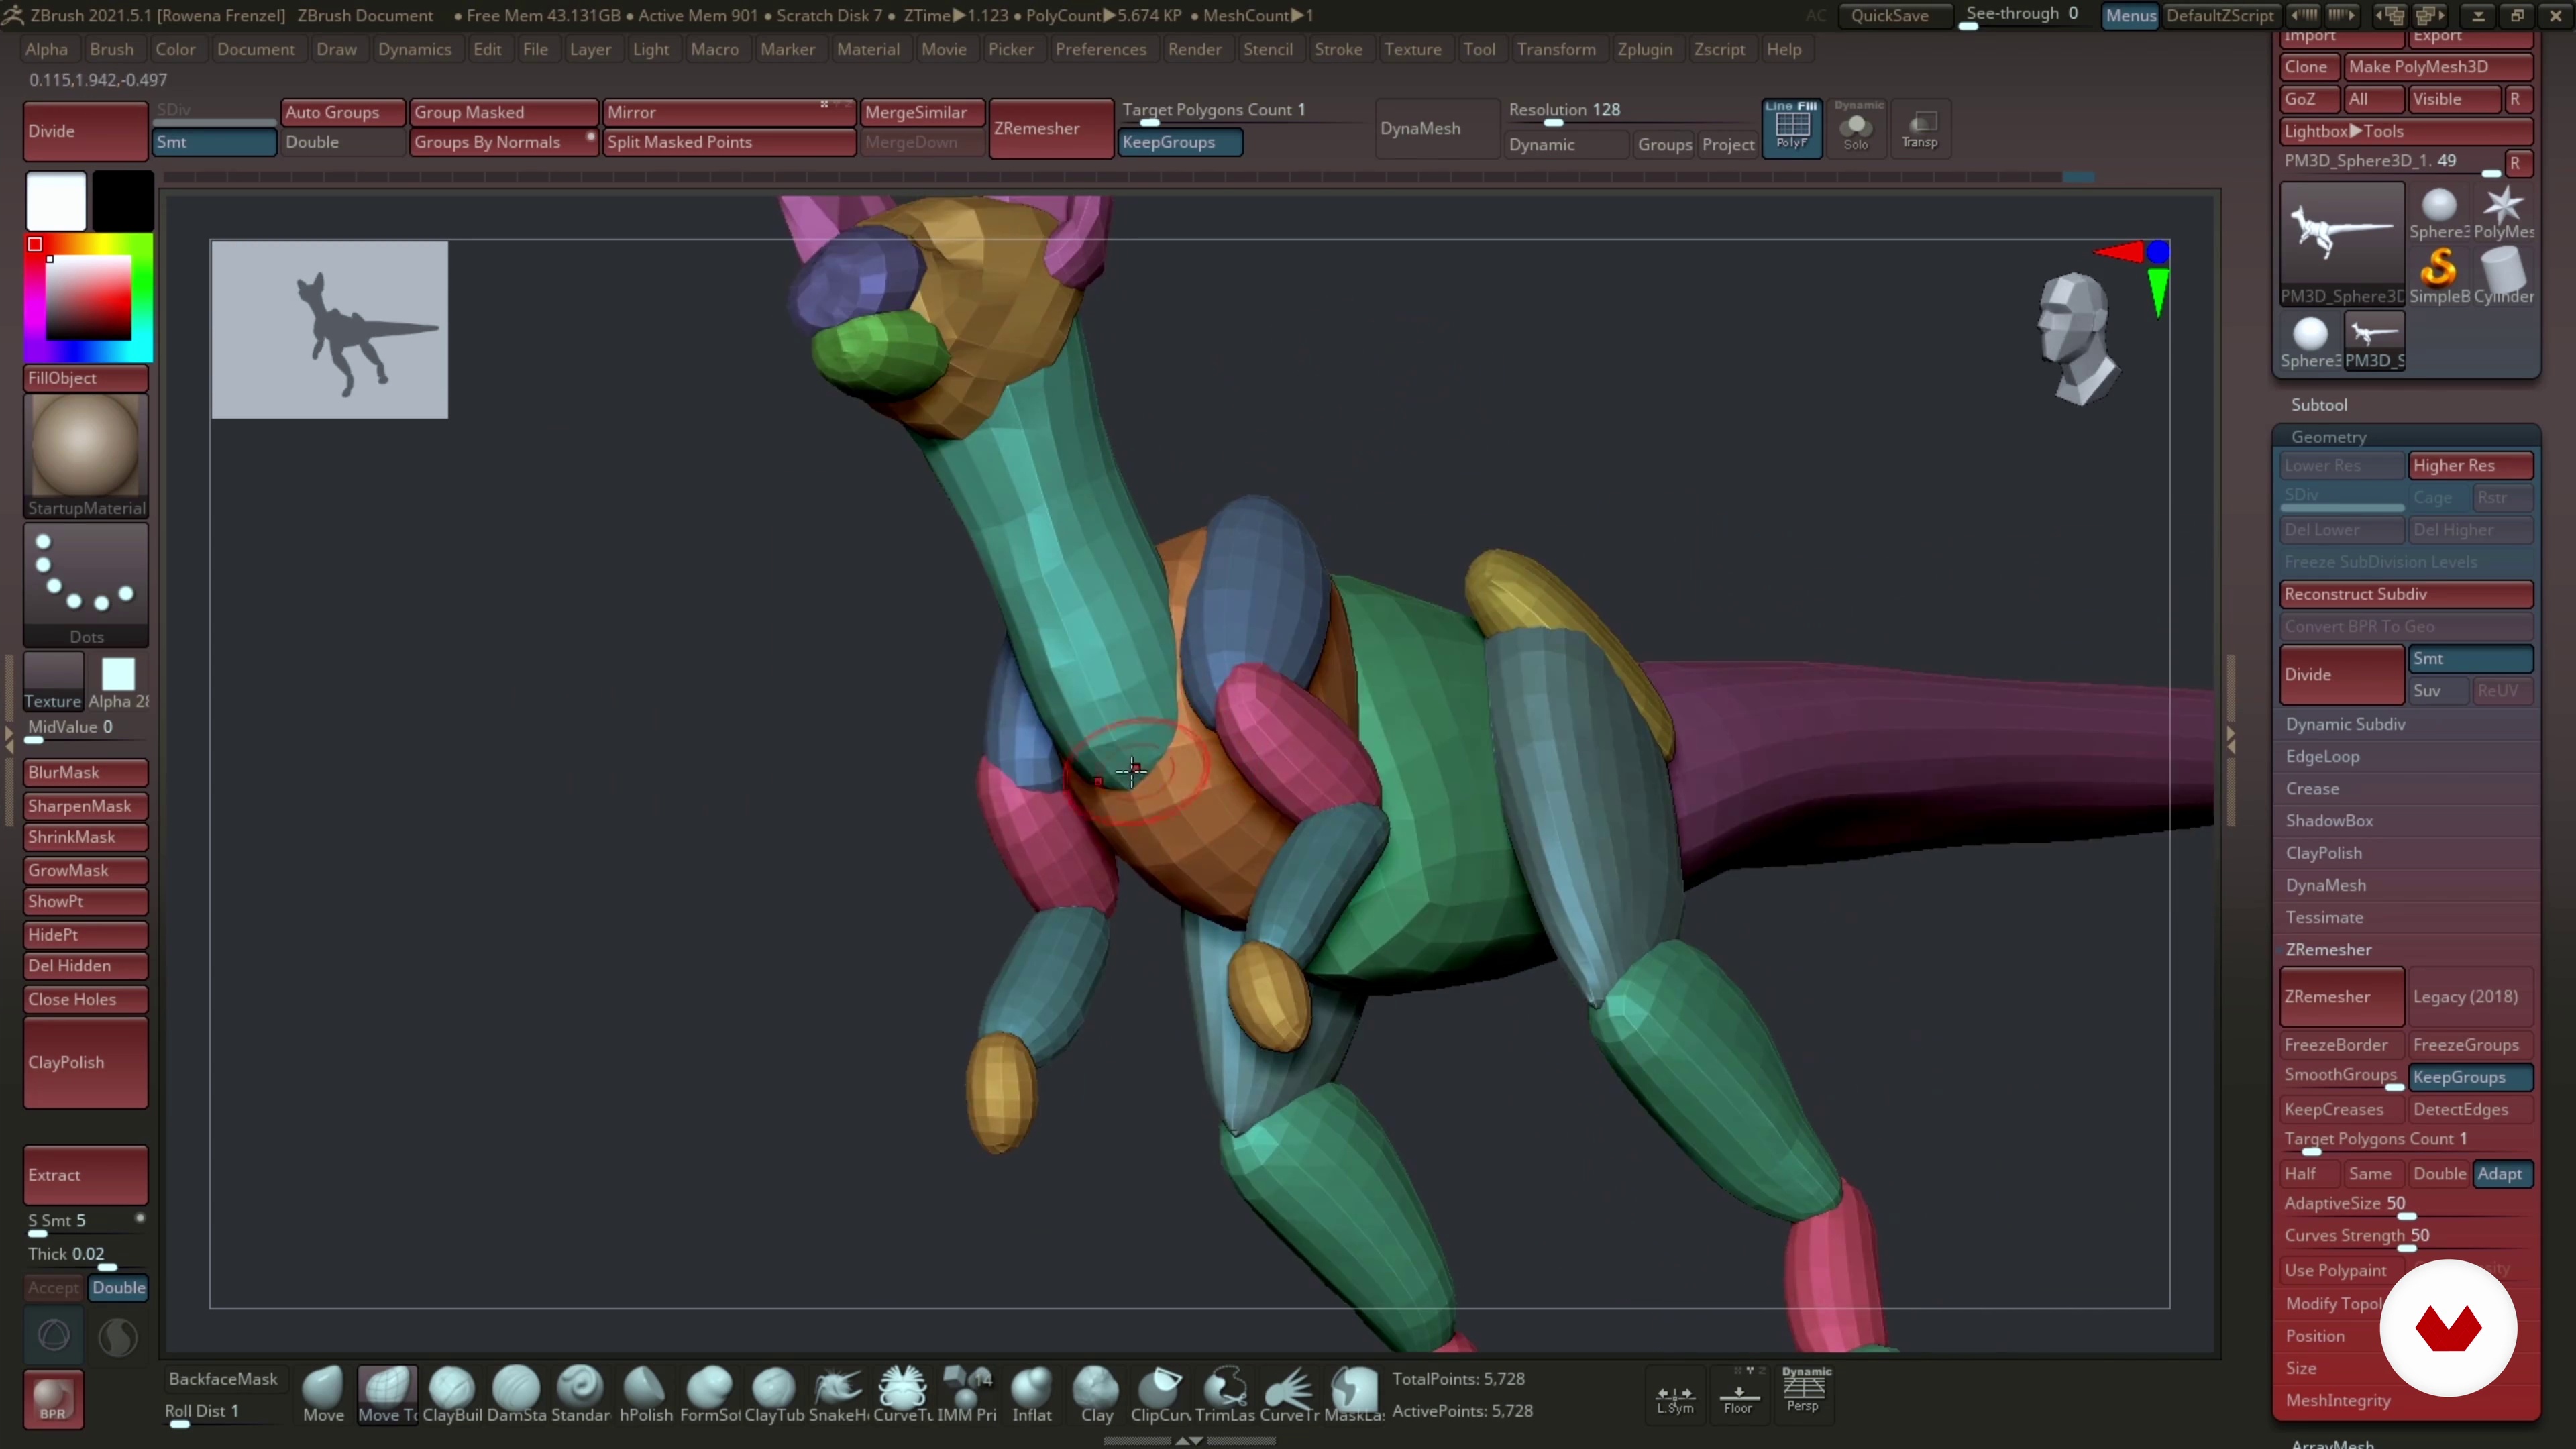Expand the Tessimate section

[2324, 917]
